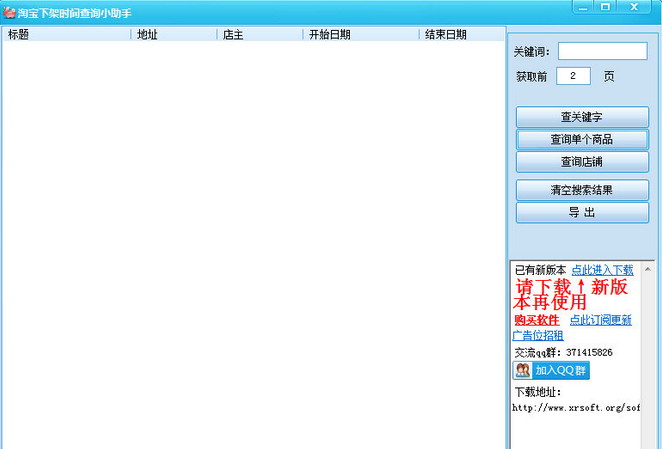Click the 清空搜索结果 button
Screen dimensions: 662x449
(x=582, y=190)
